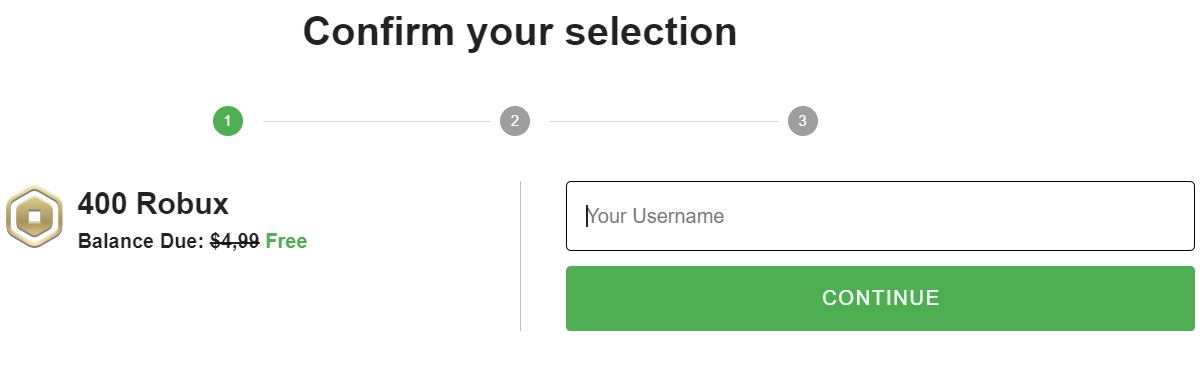Select the 400 Robux package title
The width and height of the screenshot is (1204, 367).
pyautogui.click(x=153, y=204)
